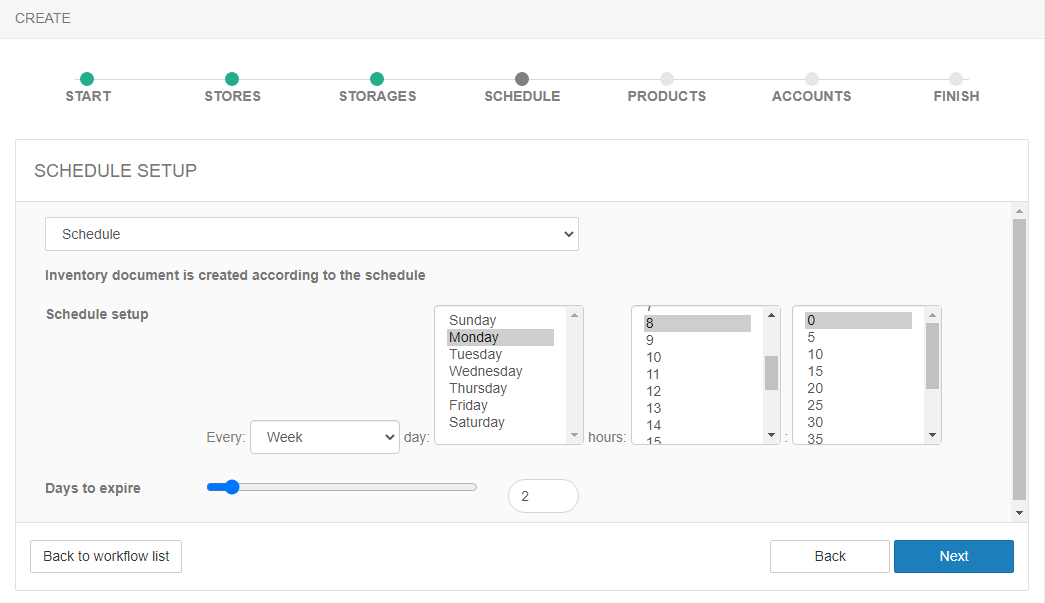
Task: Click the Back button
Action: coord(829,556)
